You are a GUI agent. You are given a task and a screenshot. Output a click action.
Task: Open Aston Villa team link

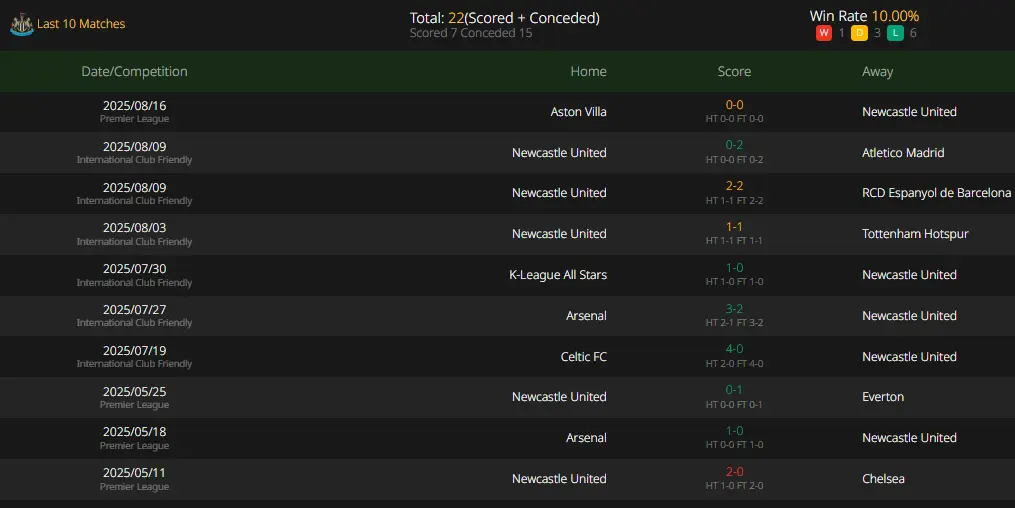click(x=579, y=112)
